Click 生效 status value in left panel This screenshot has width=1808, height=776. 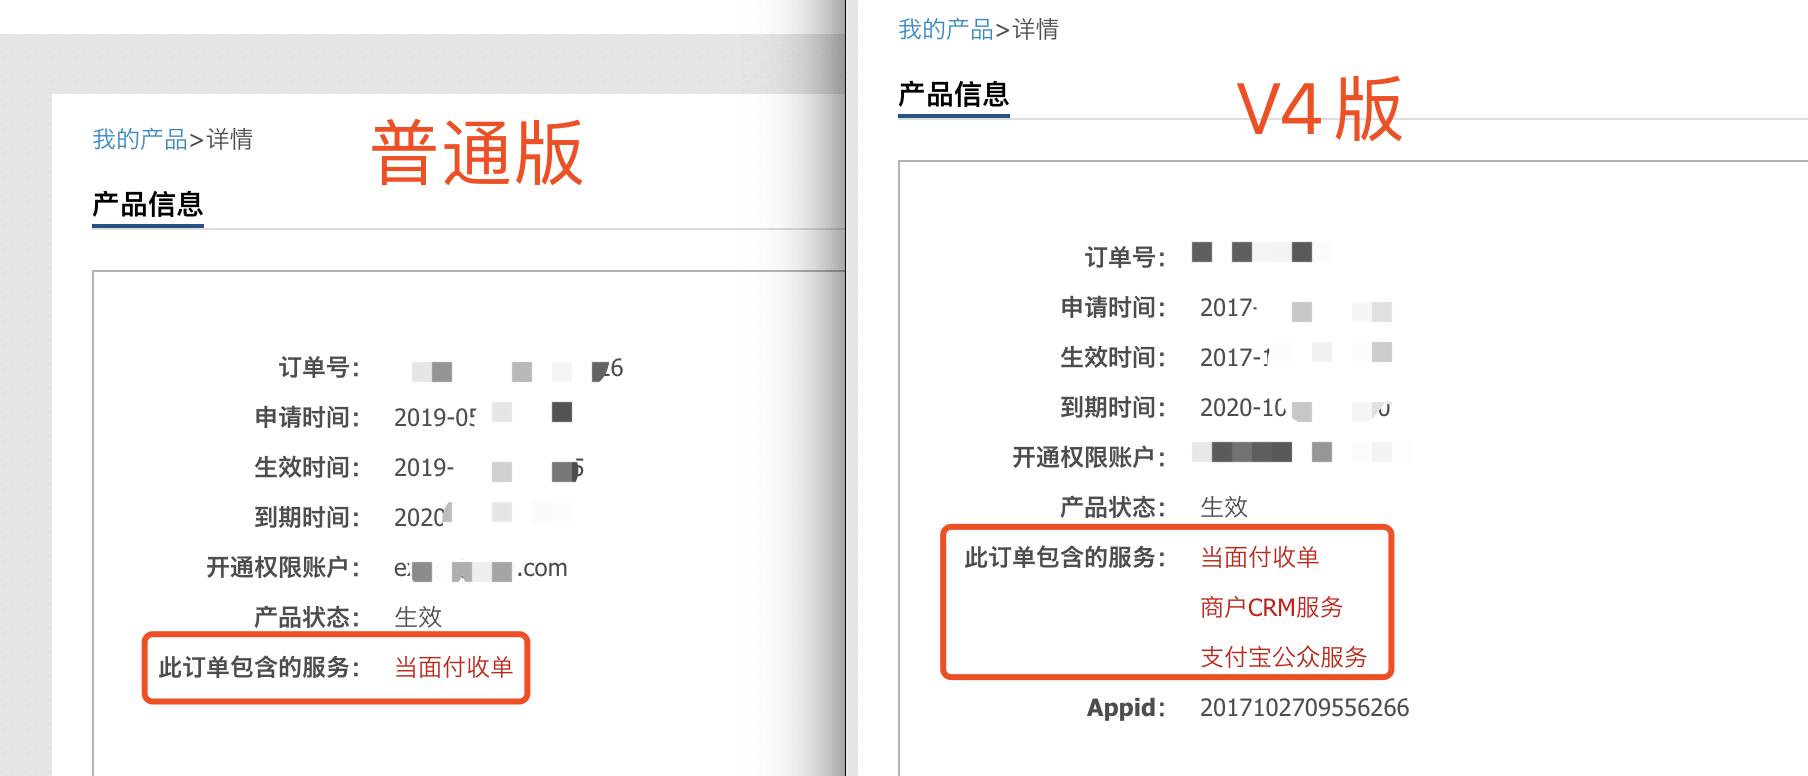418,617
